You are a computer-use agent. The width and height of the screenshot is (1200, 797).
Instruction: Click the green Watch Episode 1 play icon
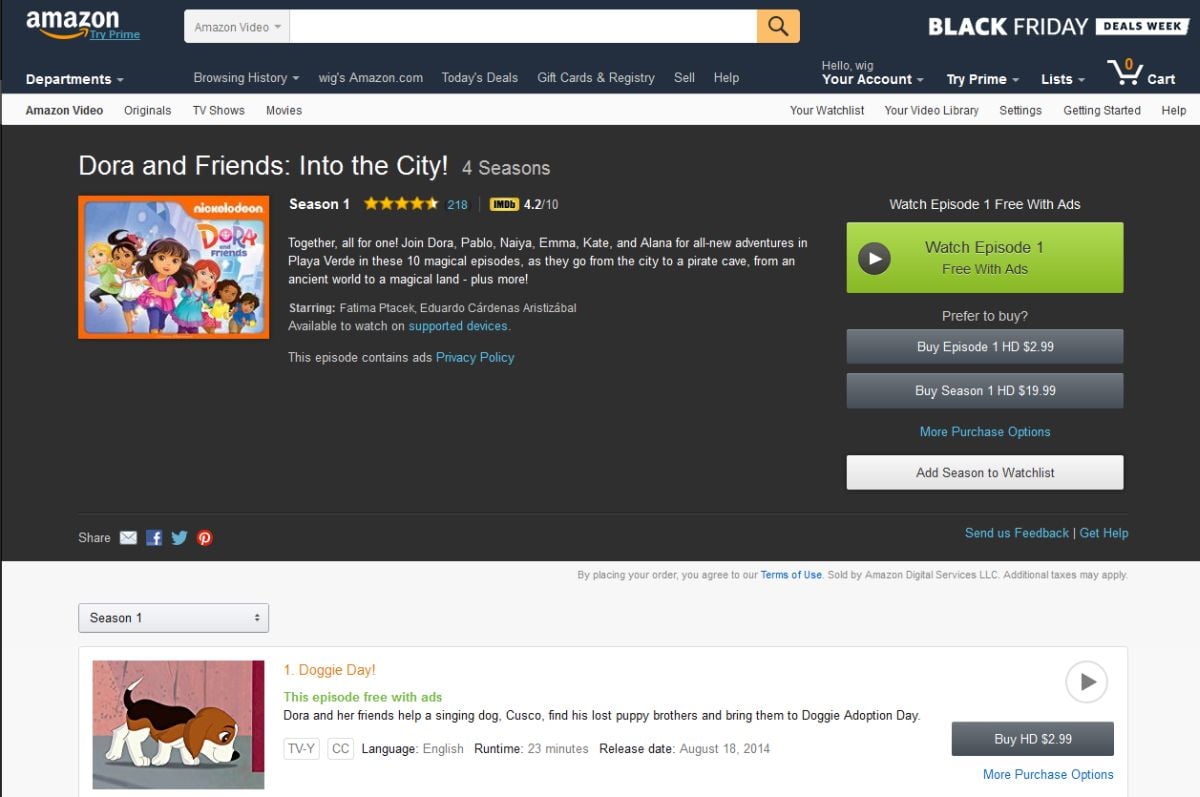[x=874, y=258]
